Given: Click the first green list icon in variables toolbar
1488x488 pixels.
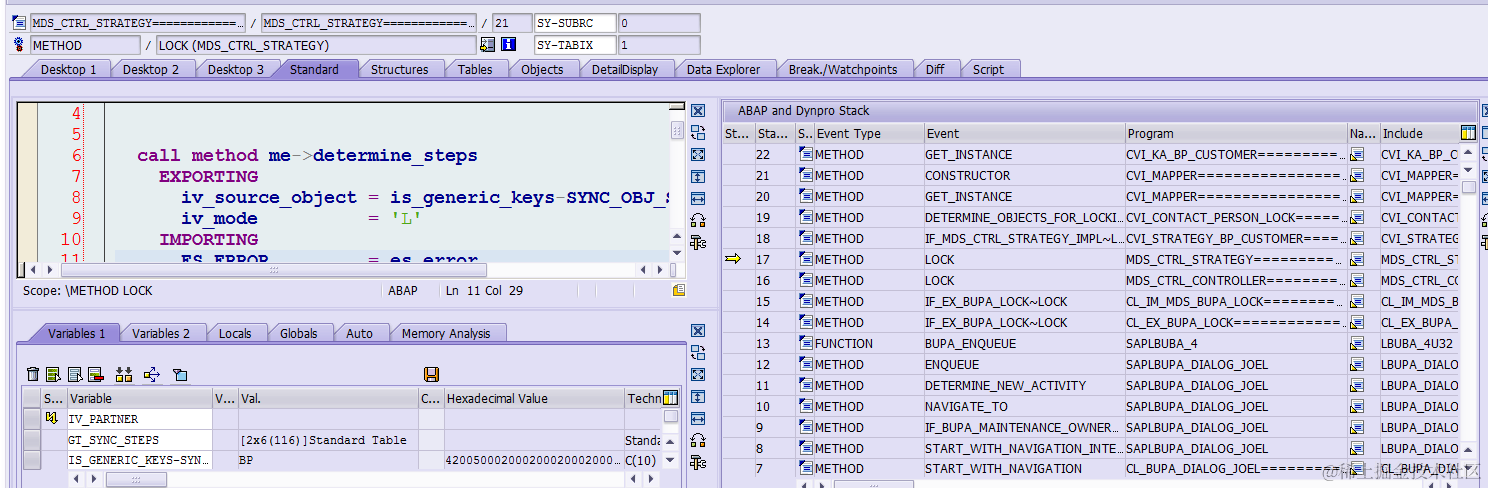Looking at the screenshot, I should [x=54, y=374].
